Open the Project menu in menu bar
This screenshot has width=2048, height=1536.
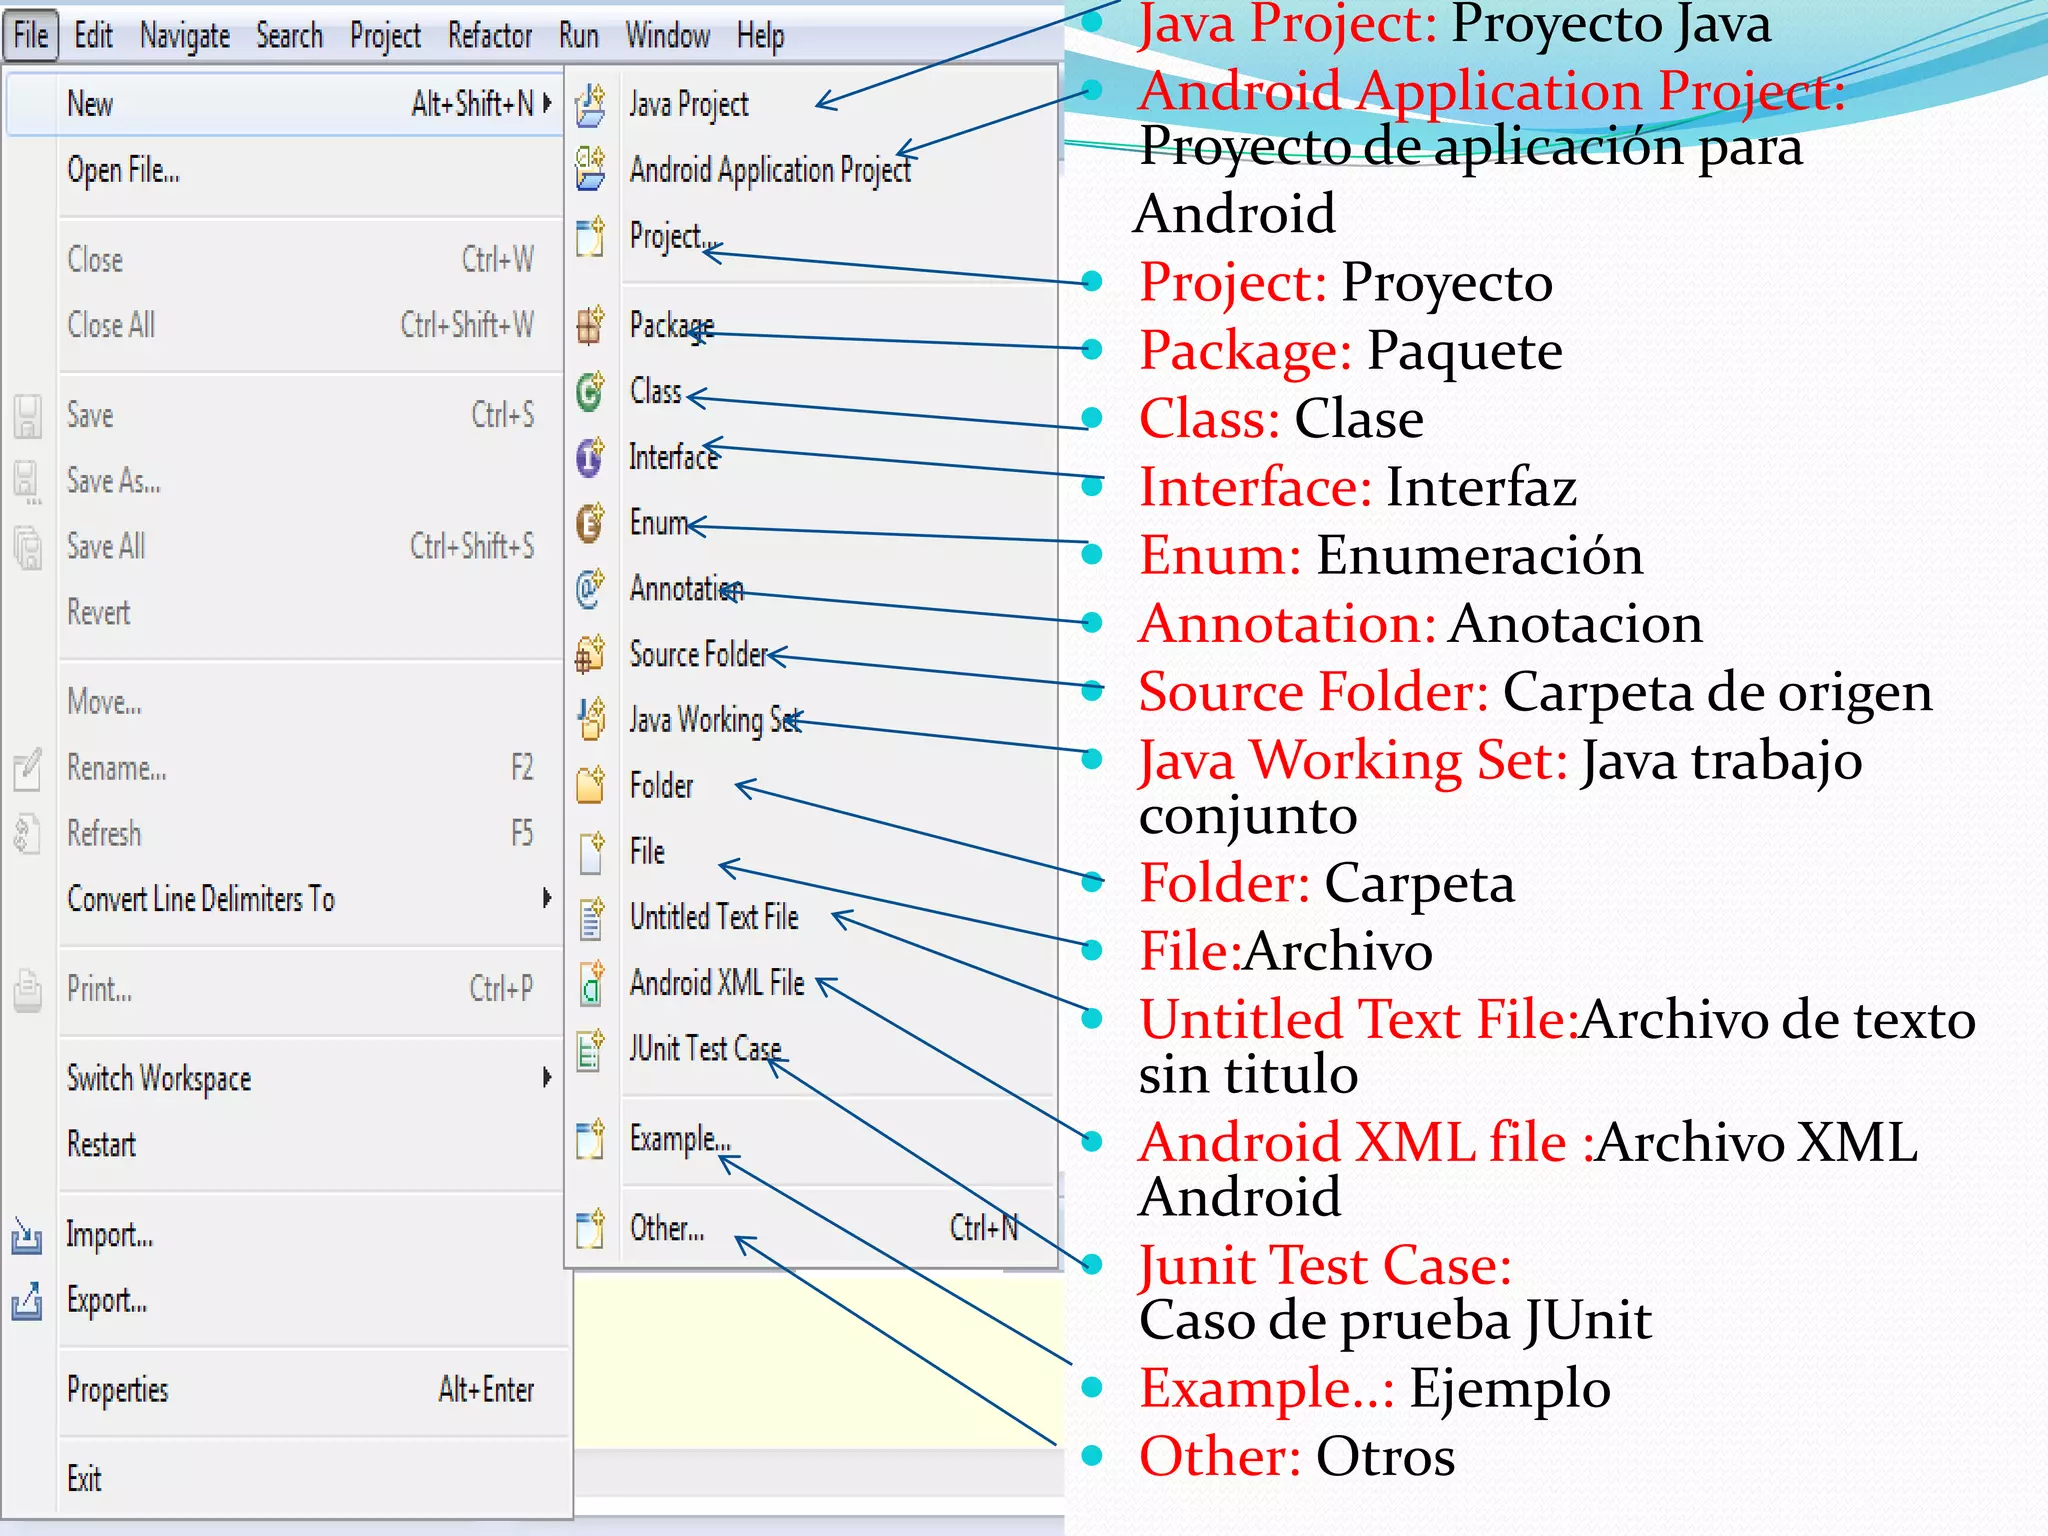pos(385,36)
